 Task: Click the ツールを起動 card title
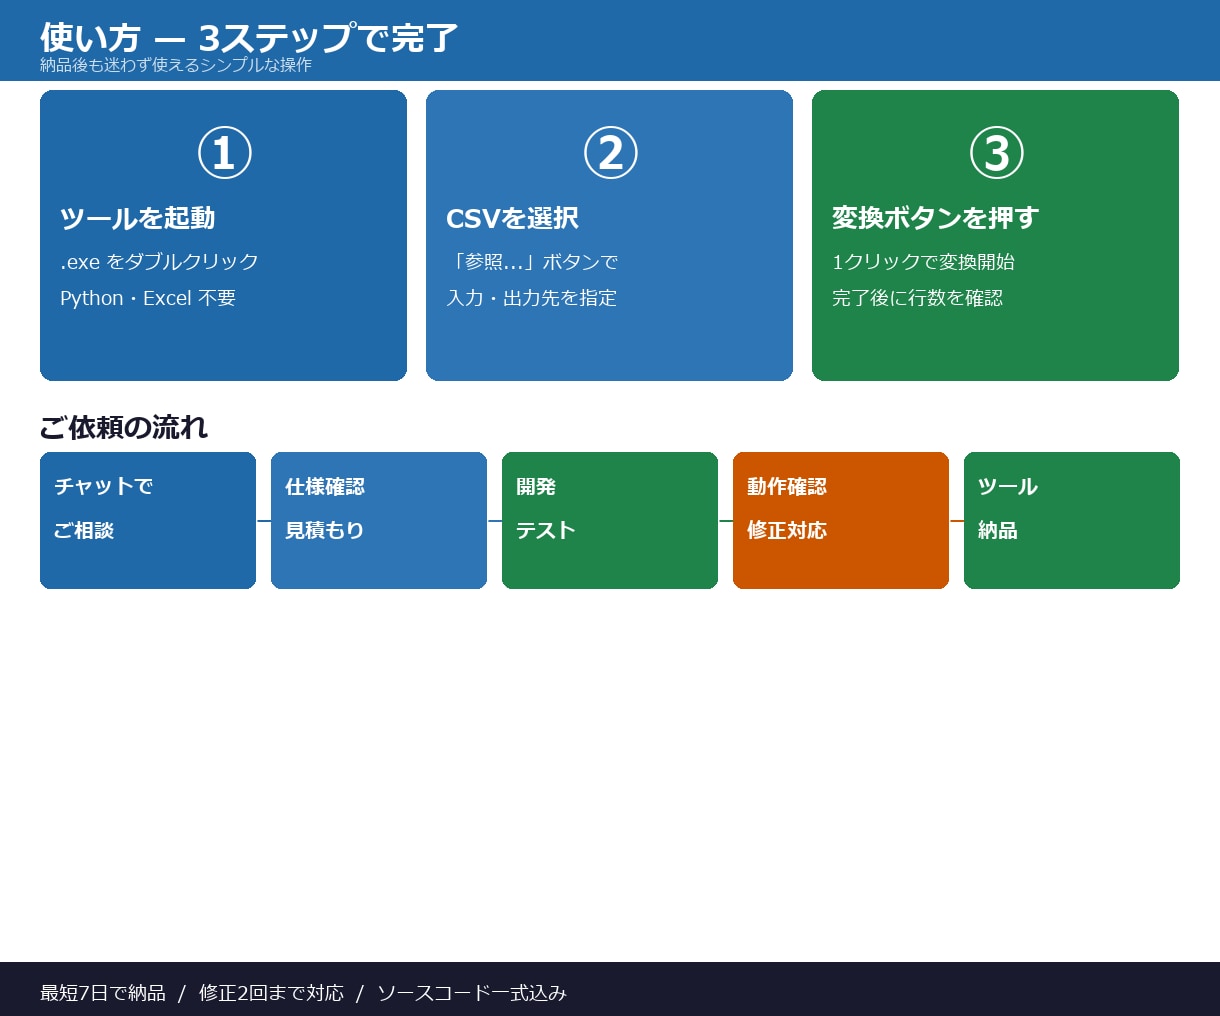pos(137,218)
